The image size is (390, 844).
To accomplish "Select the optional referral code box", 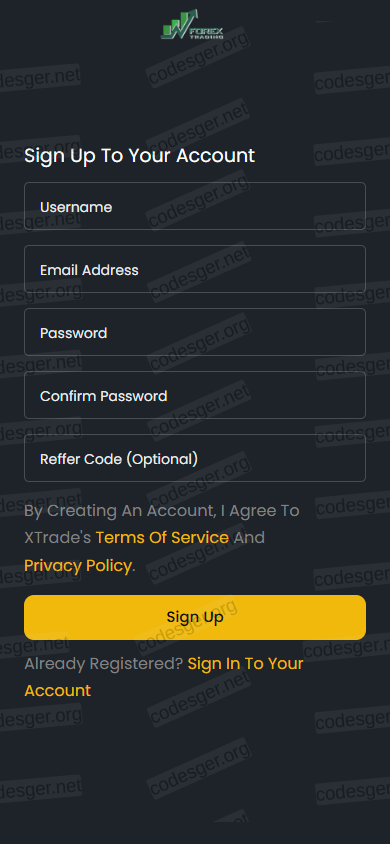I will [x=195, y=459].
